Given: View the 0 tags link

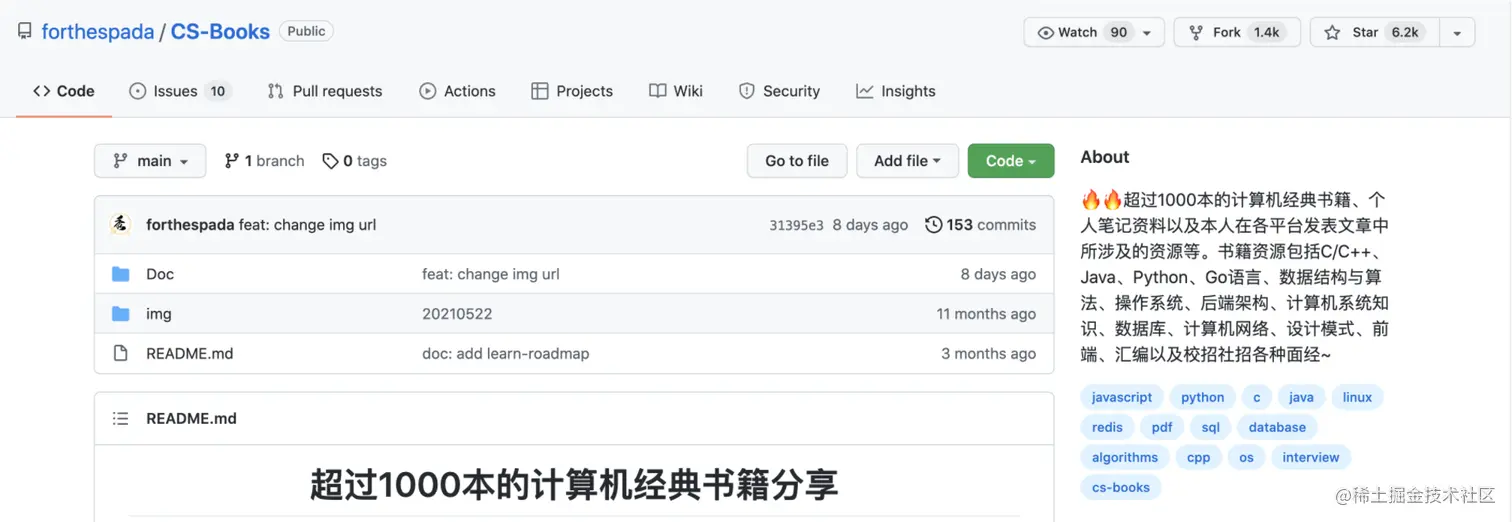Looking at the screenshot, I should 354,161.
